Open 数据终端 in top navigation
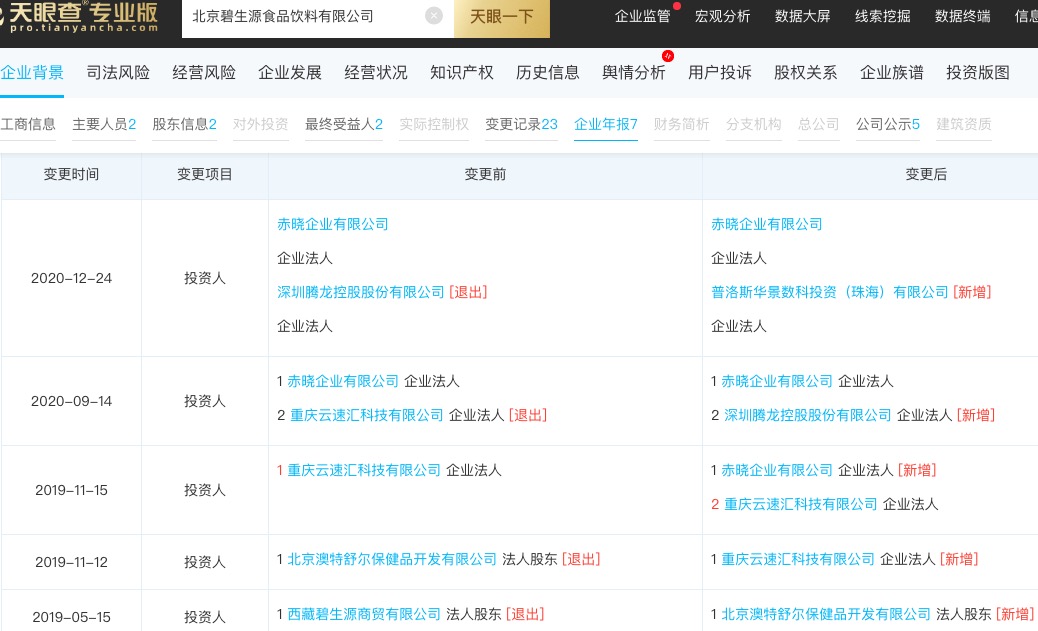 click(963, 17)
